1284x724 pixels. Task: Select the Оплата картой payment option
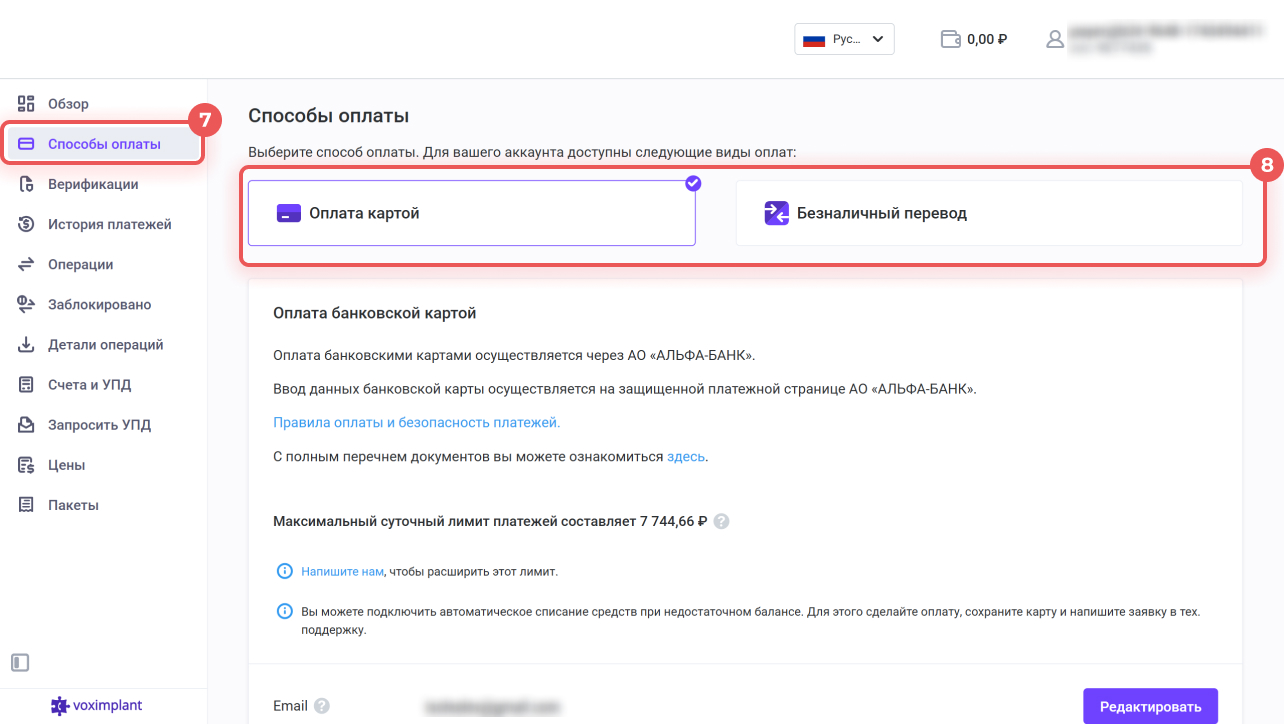click(471, 213)
